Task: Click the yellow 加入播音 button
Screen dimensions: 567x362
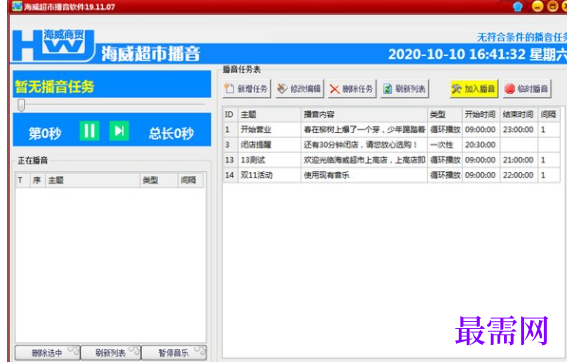Action: coord(474,89)
